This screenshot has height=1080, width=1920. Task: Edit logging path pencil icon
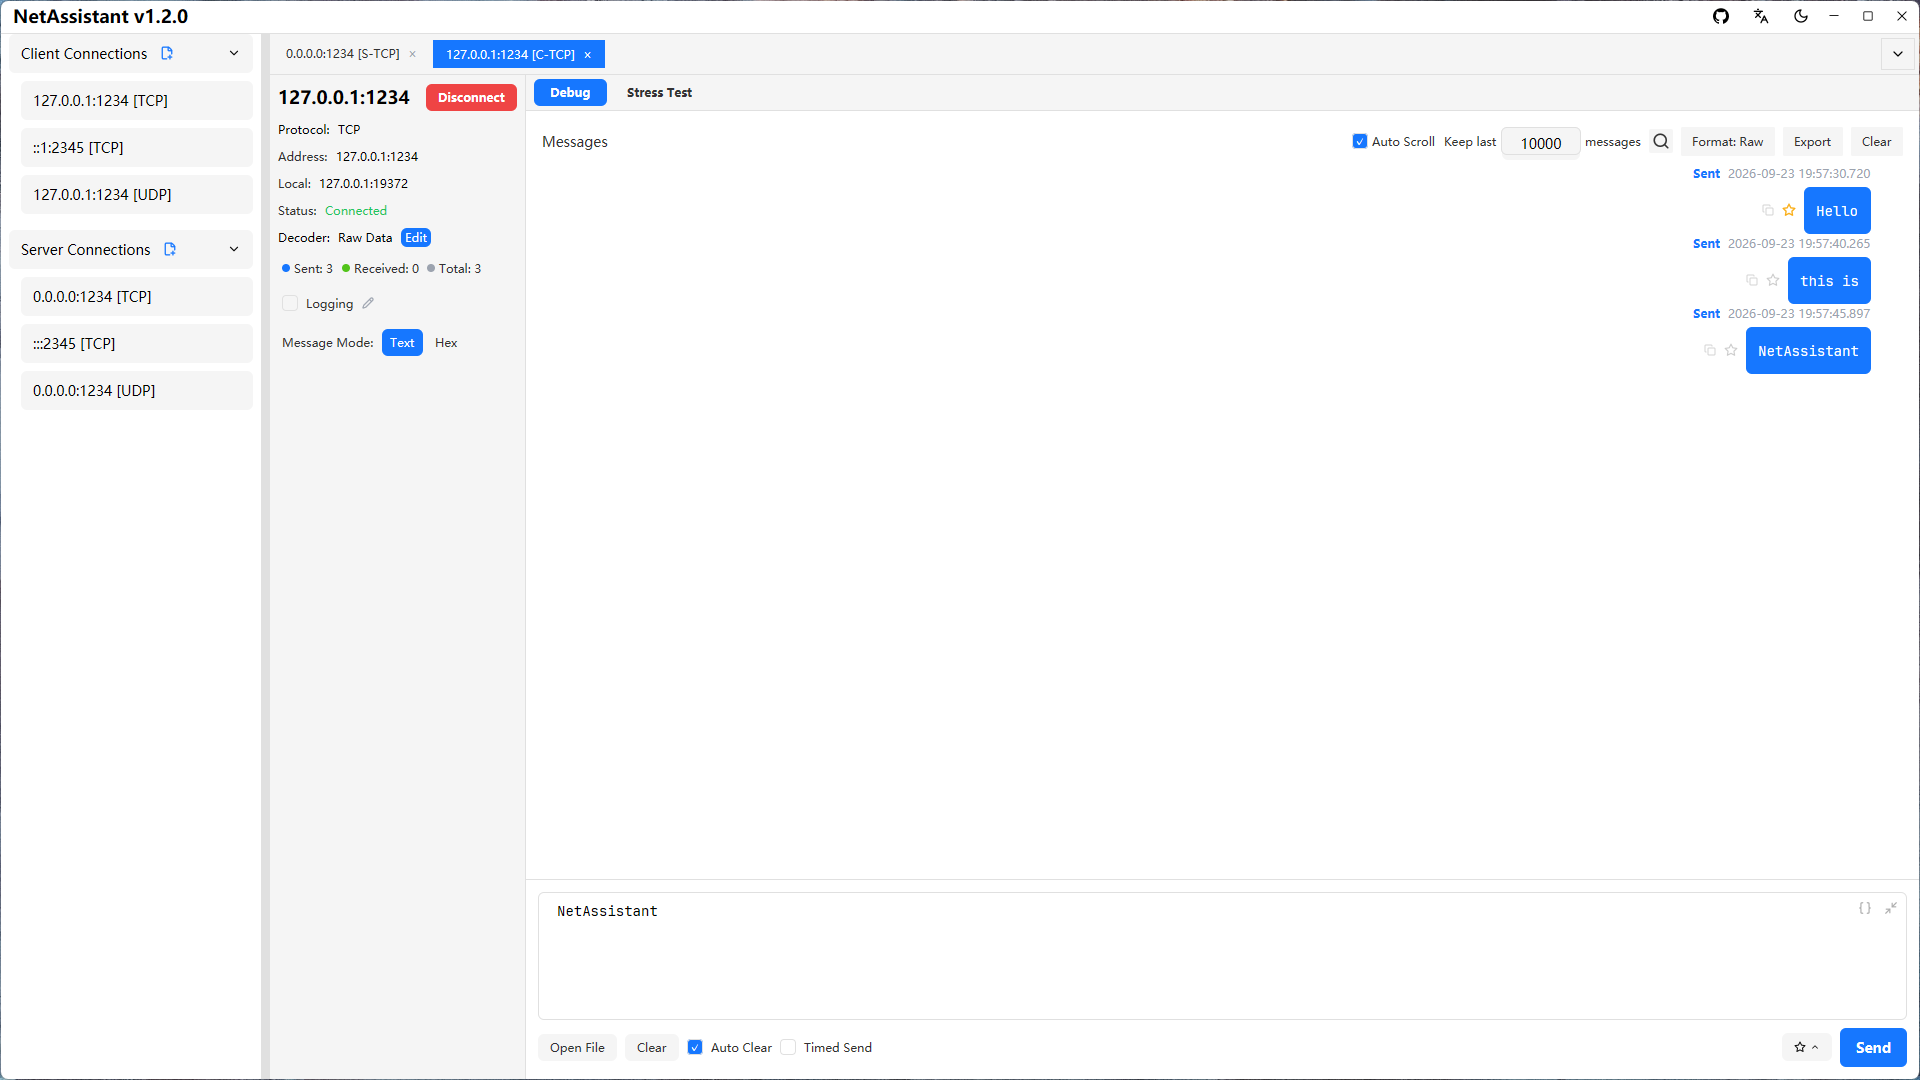(368, 303)
